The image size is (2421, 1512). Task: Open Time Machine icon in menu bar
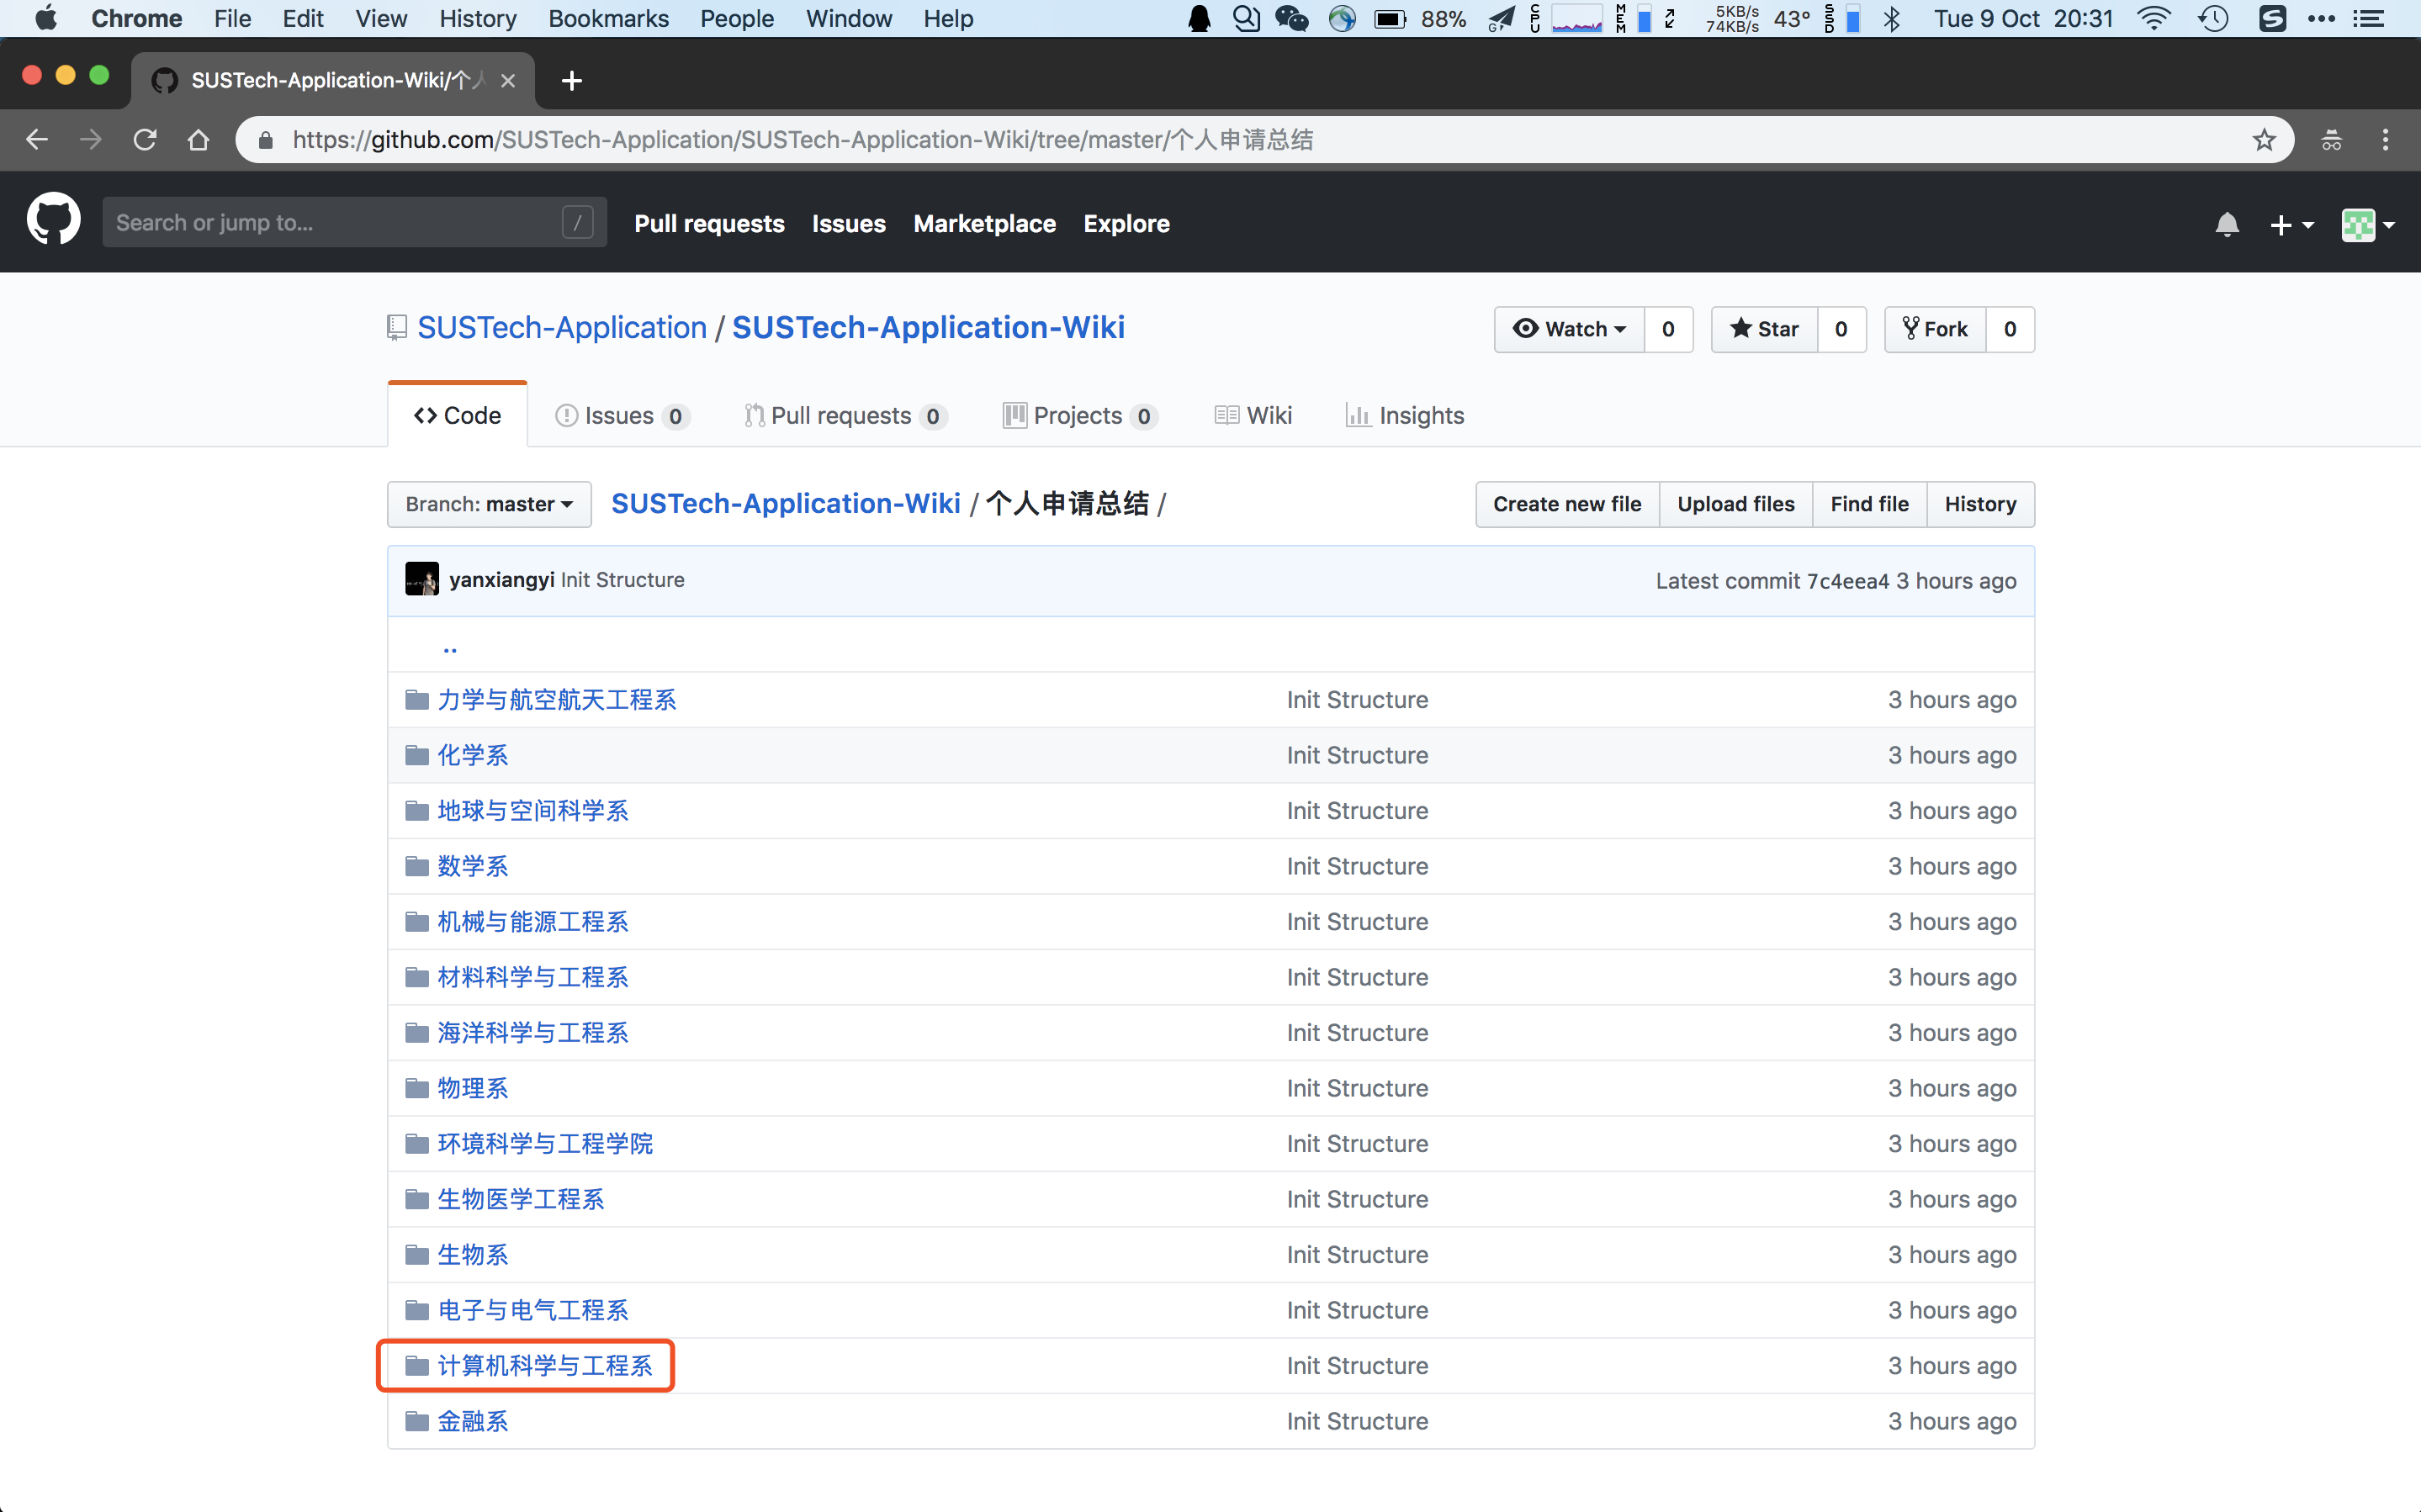pos(2214,19)
